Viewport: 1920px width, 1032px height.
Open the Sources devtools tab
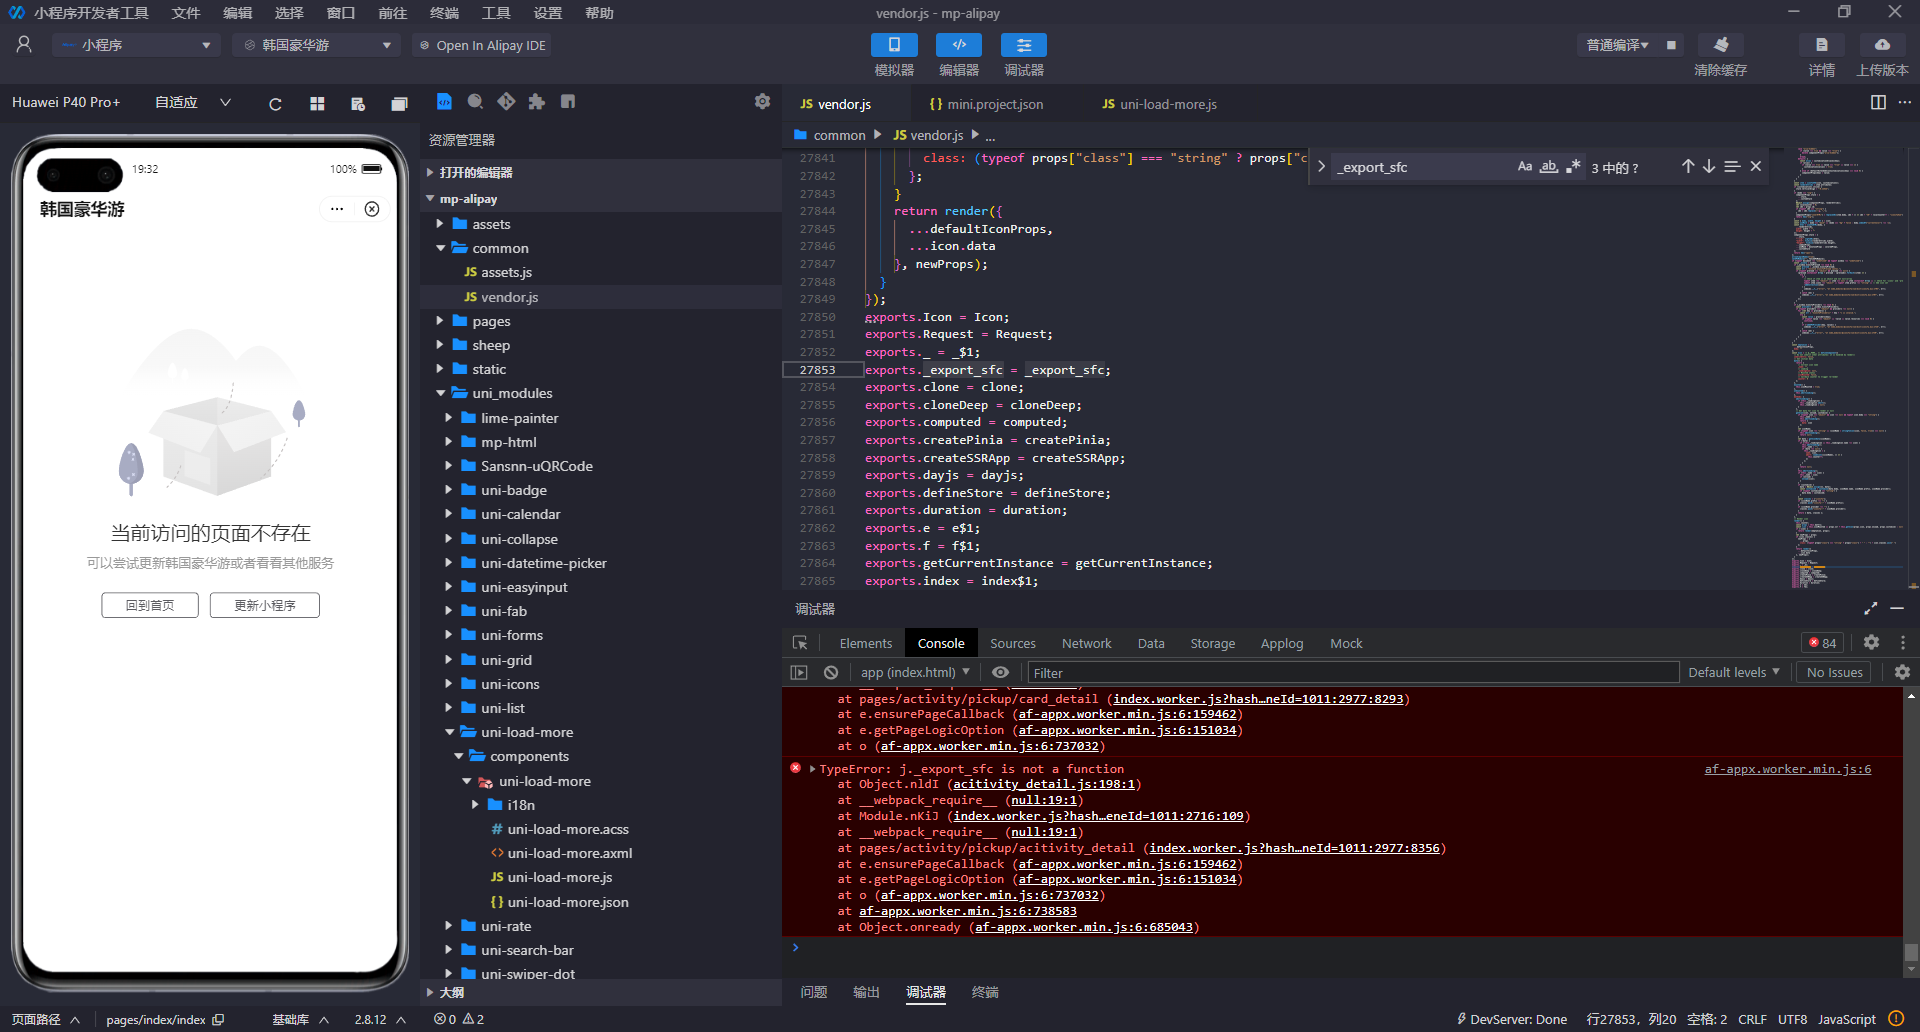coord(1012,643)
